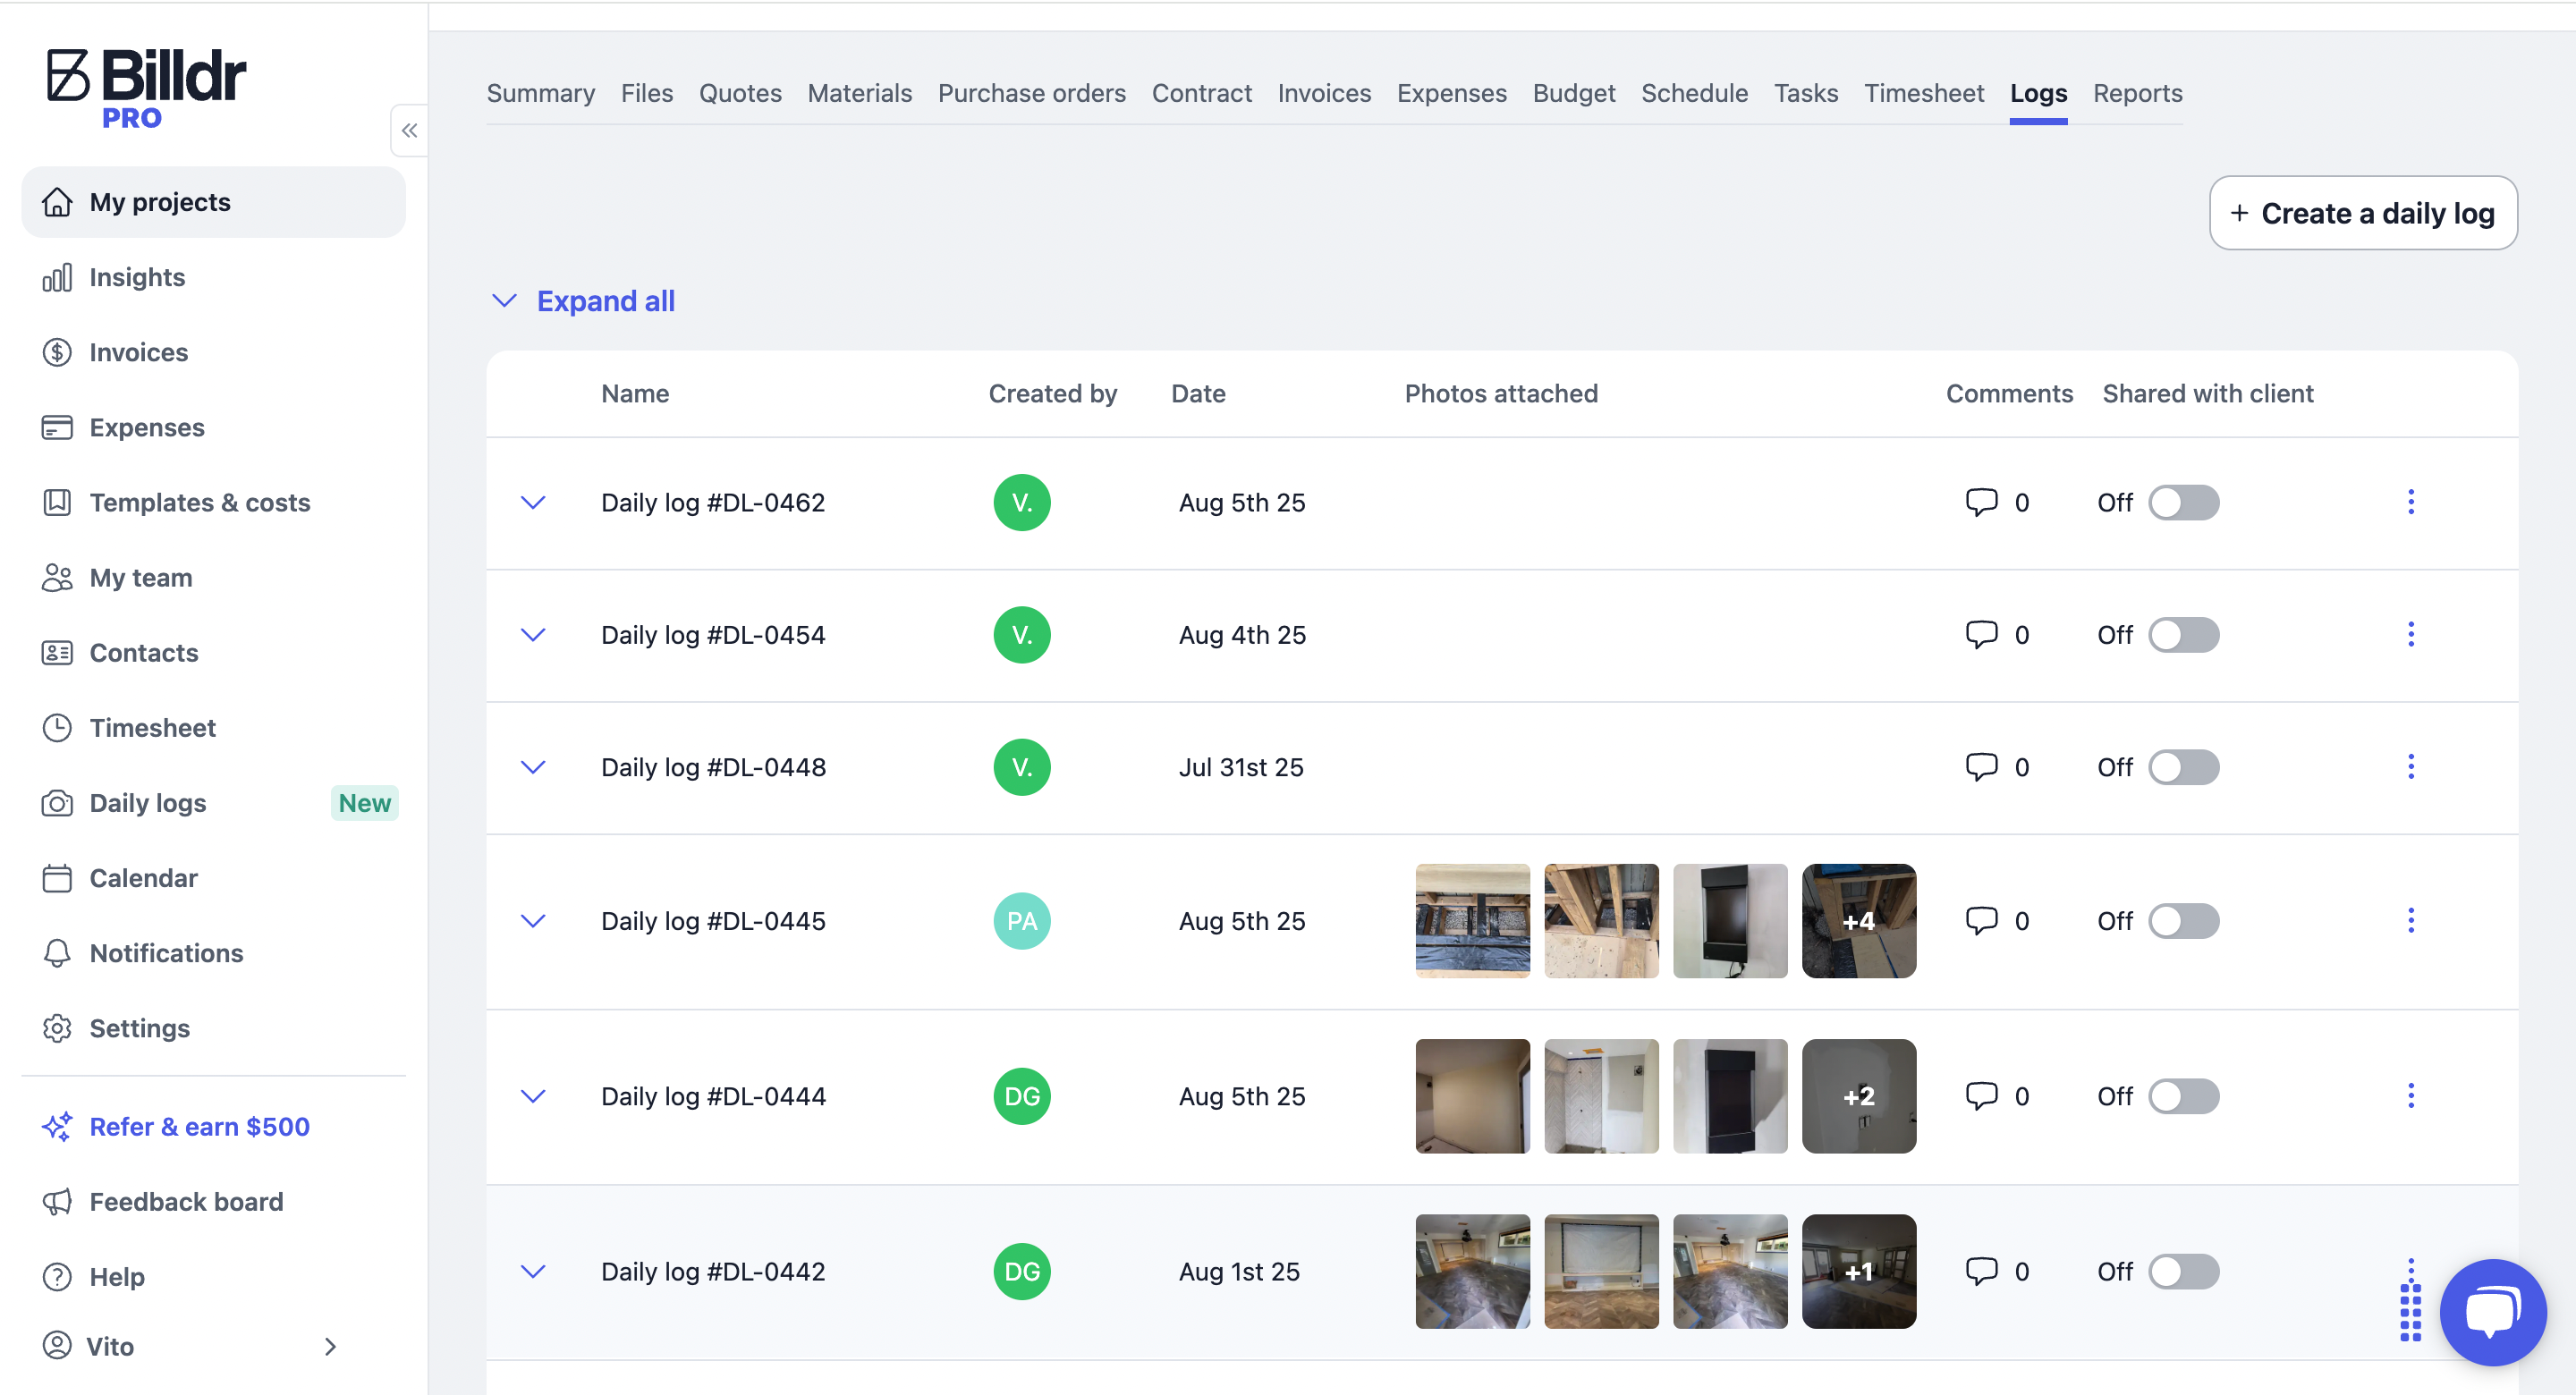Open first photo of Daily log #DL-0442

[1472, 1271]
